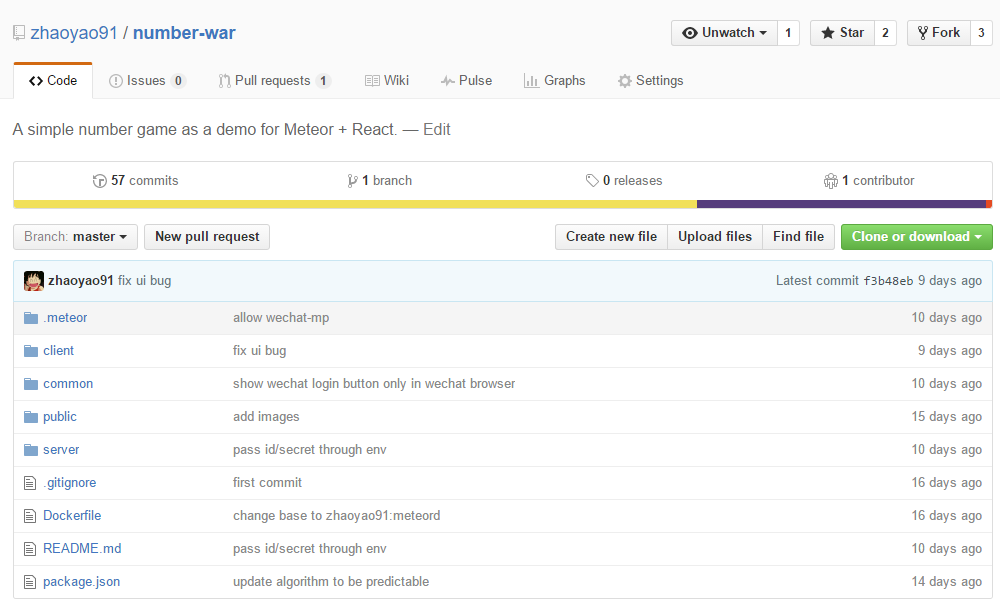The image size is (1000, 604).
Task: Click the file icon next to package.json
Action: pyautogui.click(x=30, y=582)
